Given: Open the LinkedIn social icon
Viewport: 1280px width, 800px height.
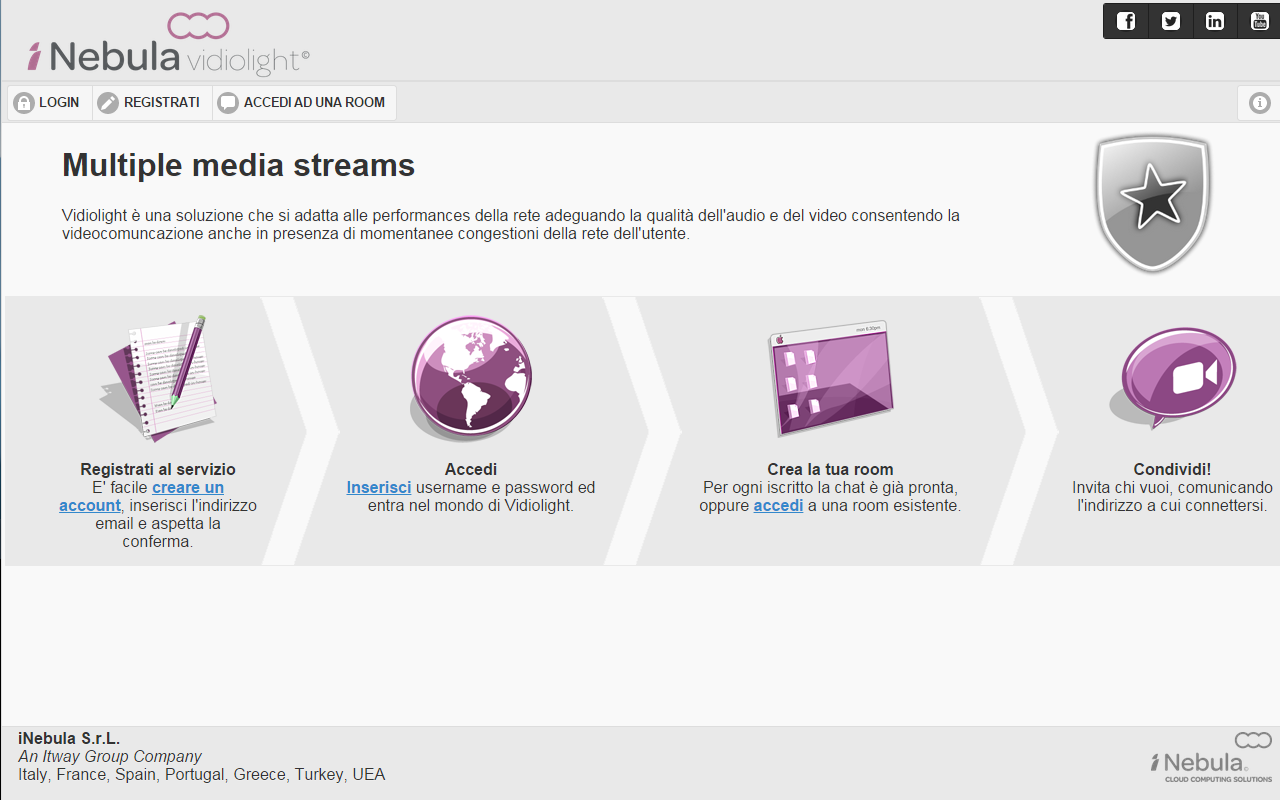Looking at the screenshot, I should click(1214, 21).
